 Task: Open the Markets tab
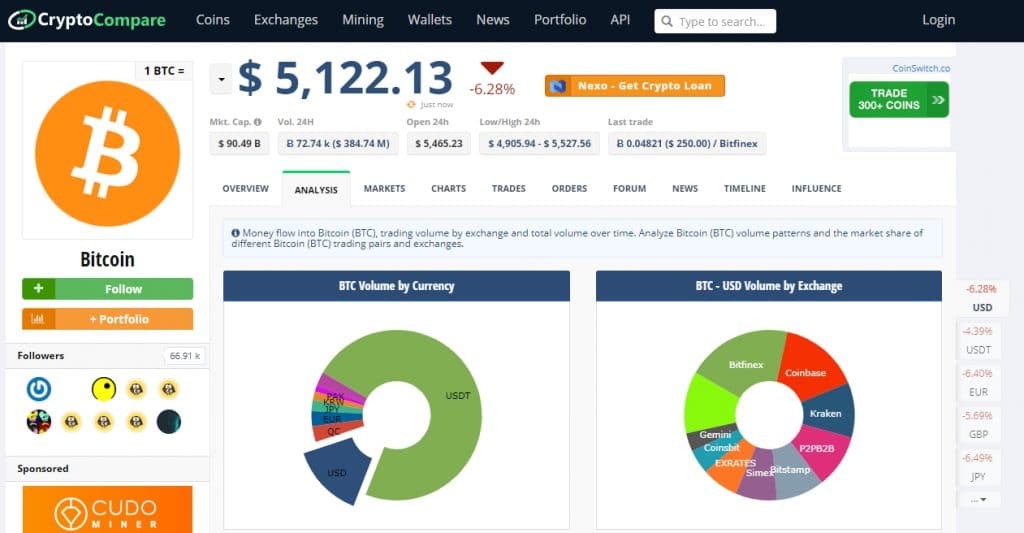click(384, 188)
